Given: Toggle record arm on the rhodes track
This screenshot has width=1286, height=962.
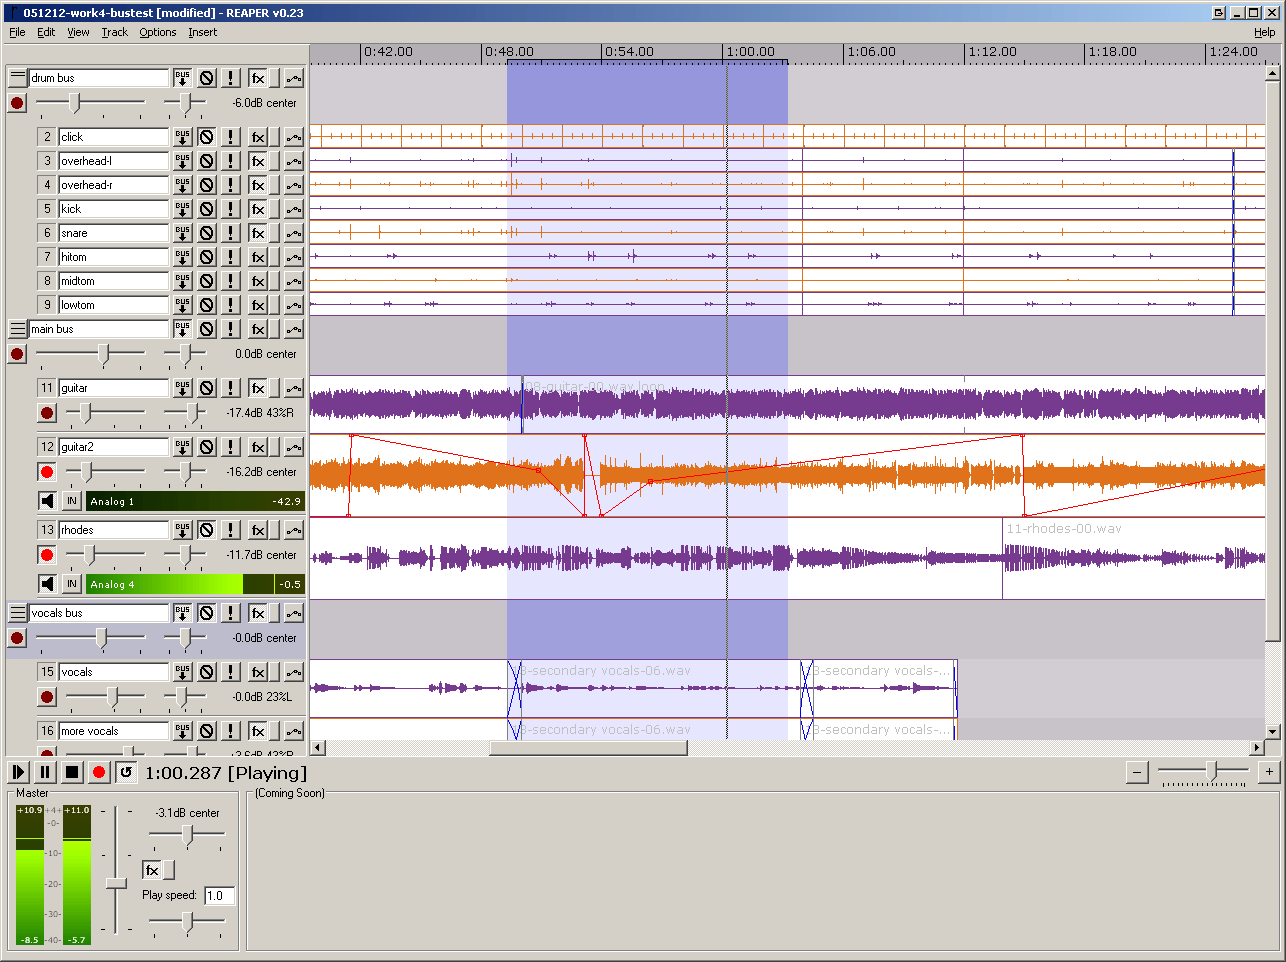Looking at the screenshot, I should point(47,555).
